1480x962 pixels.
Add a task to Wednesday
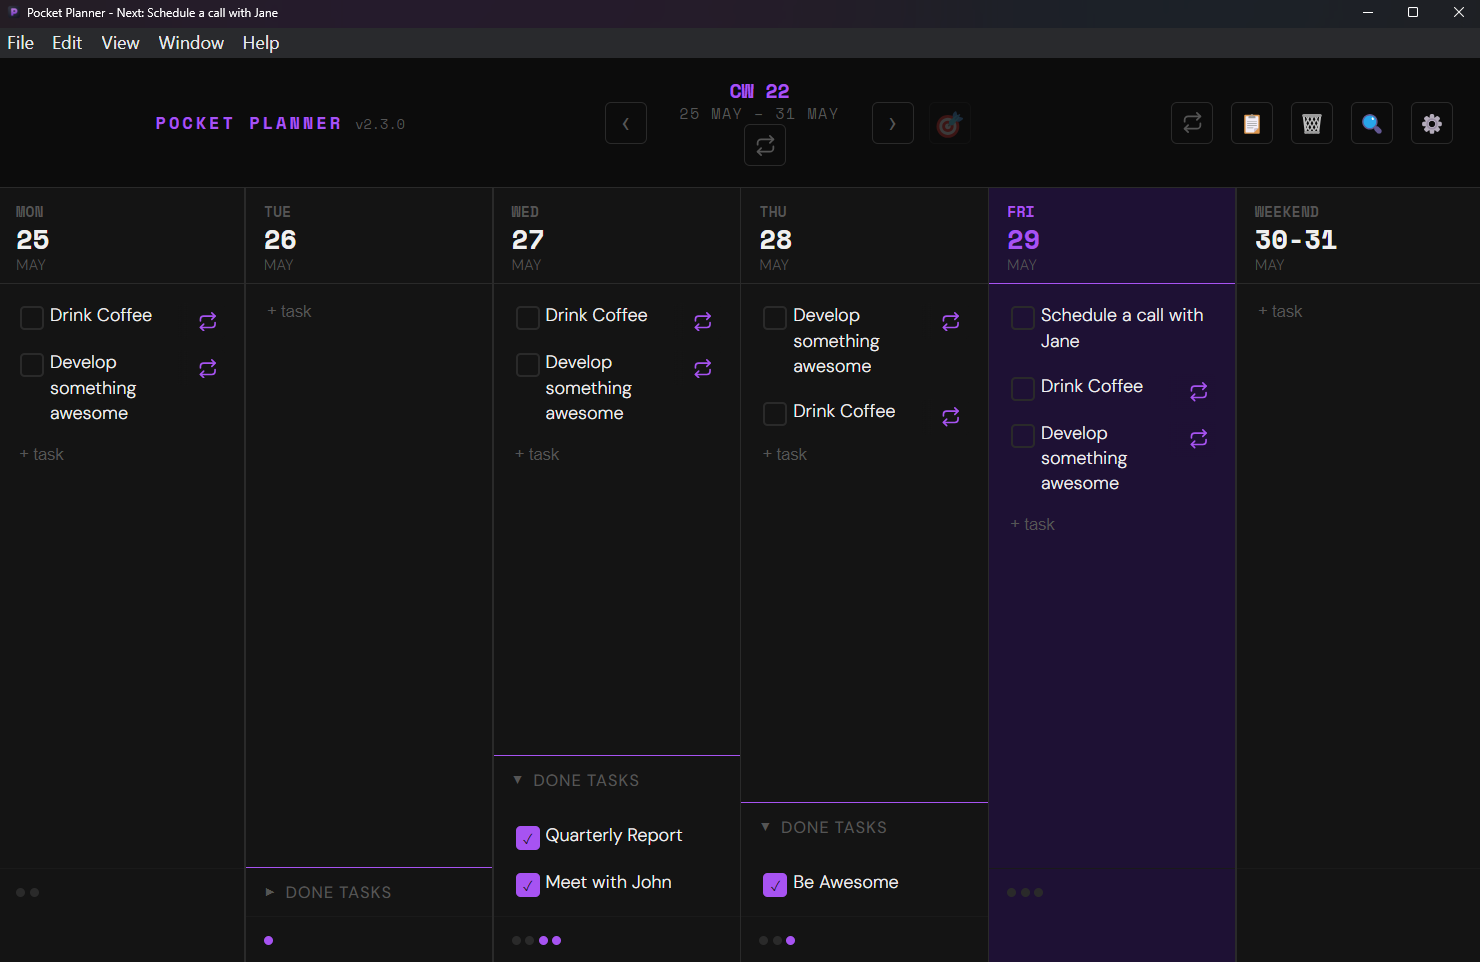tap(537, 454)
